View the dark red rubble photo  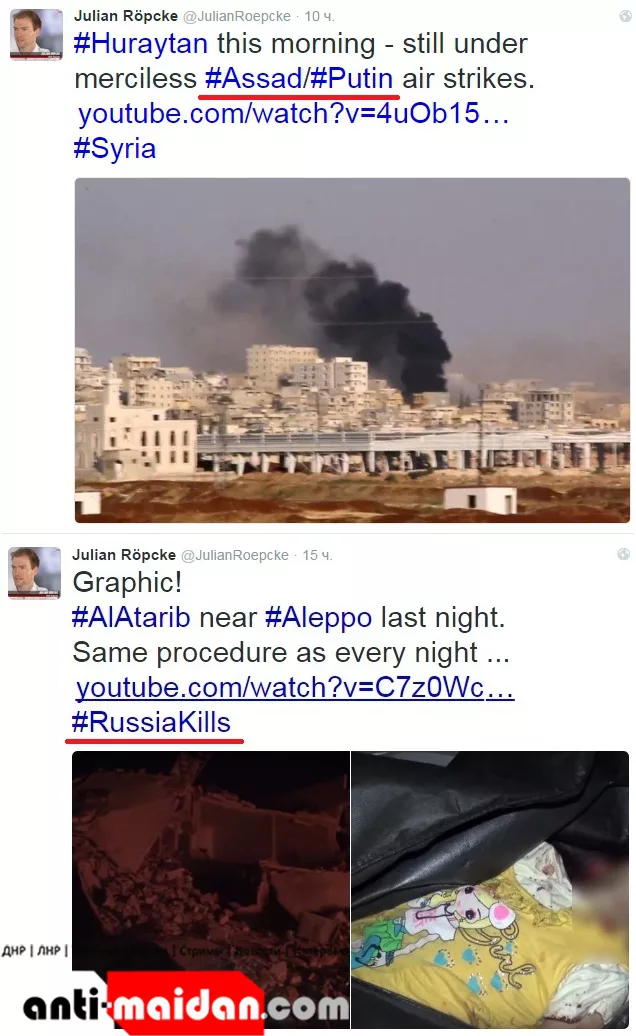(210, 889)
